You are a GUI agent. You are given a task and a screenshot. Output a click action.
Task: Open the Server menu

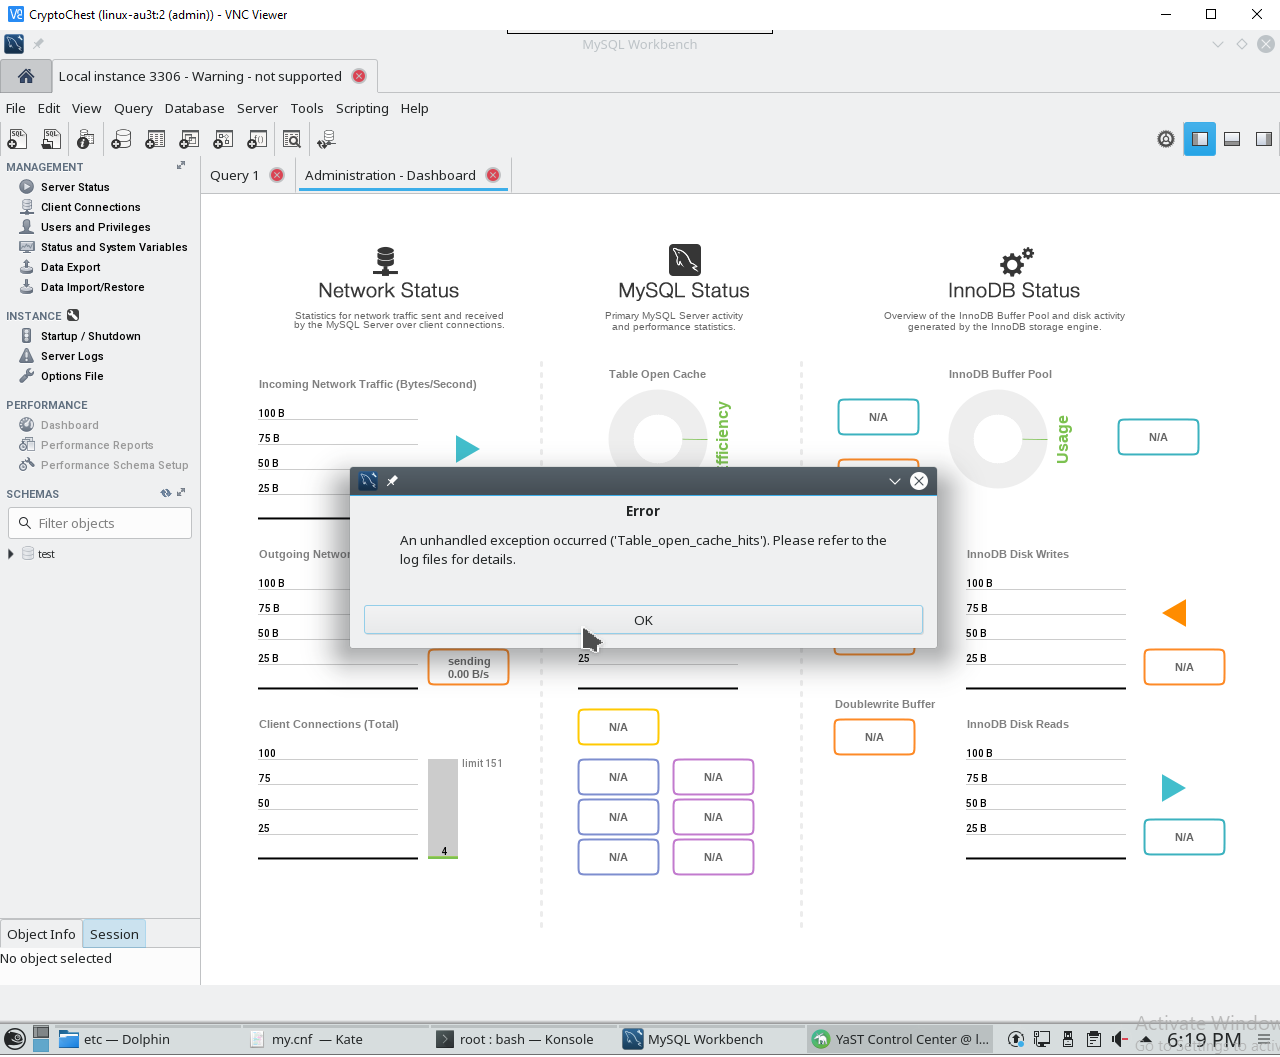[x=257, y=108]
